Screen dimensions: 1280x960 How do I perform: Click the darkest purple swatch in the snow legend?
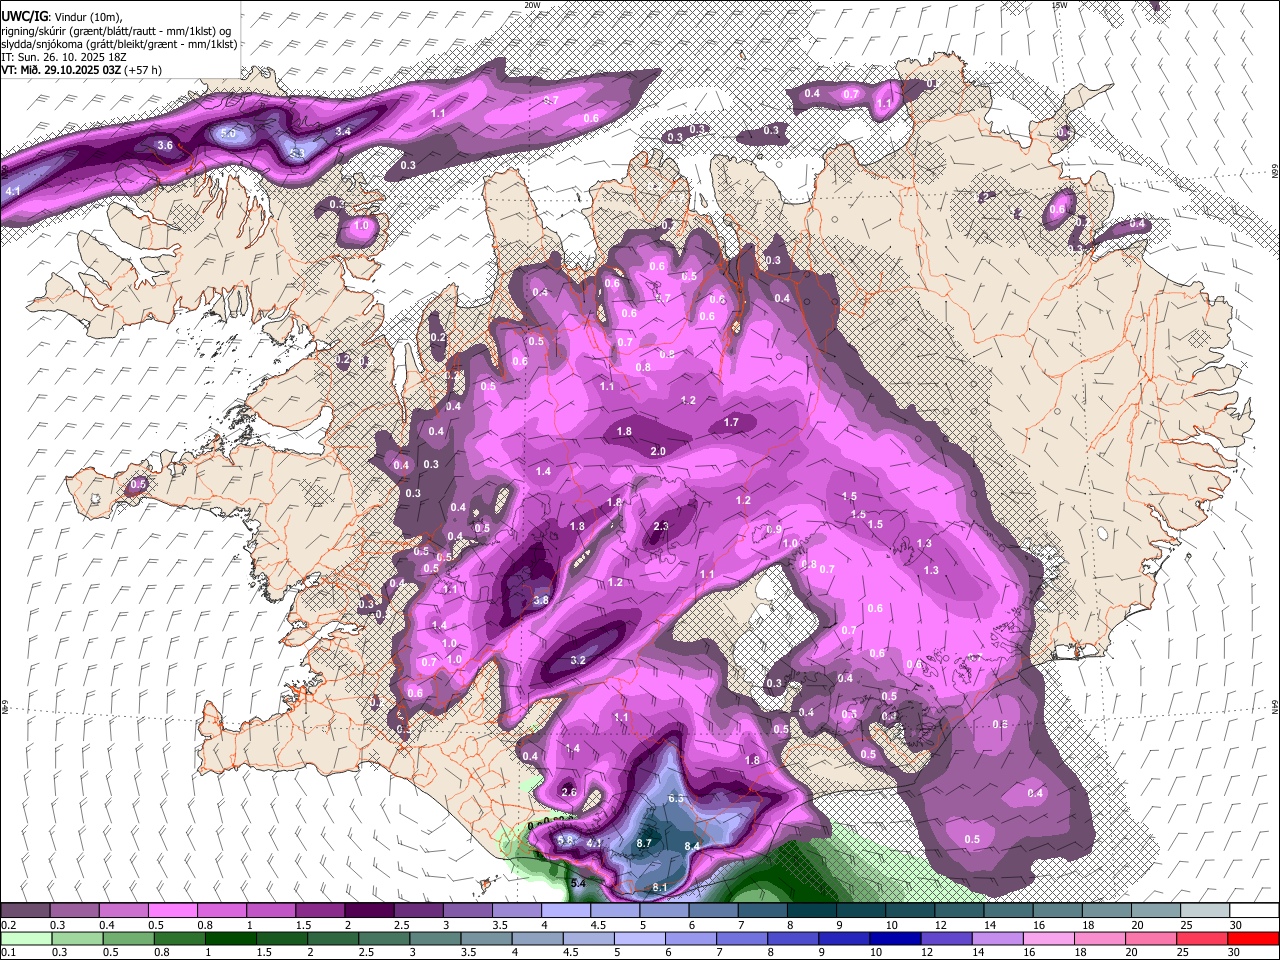click(371, 910)
